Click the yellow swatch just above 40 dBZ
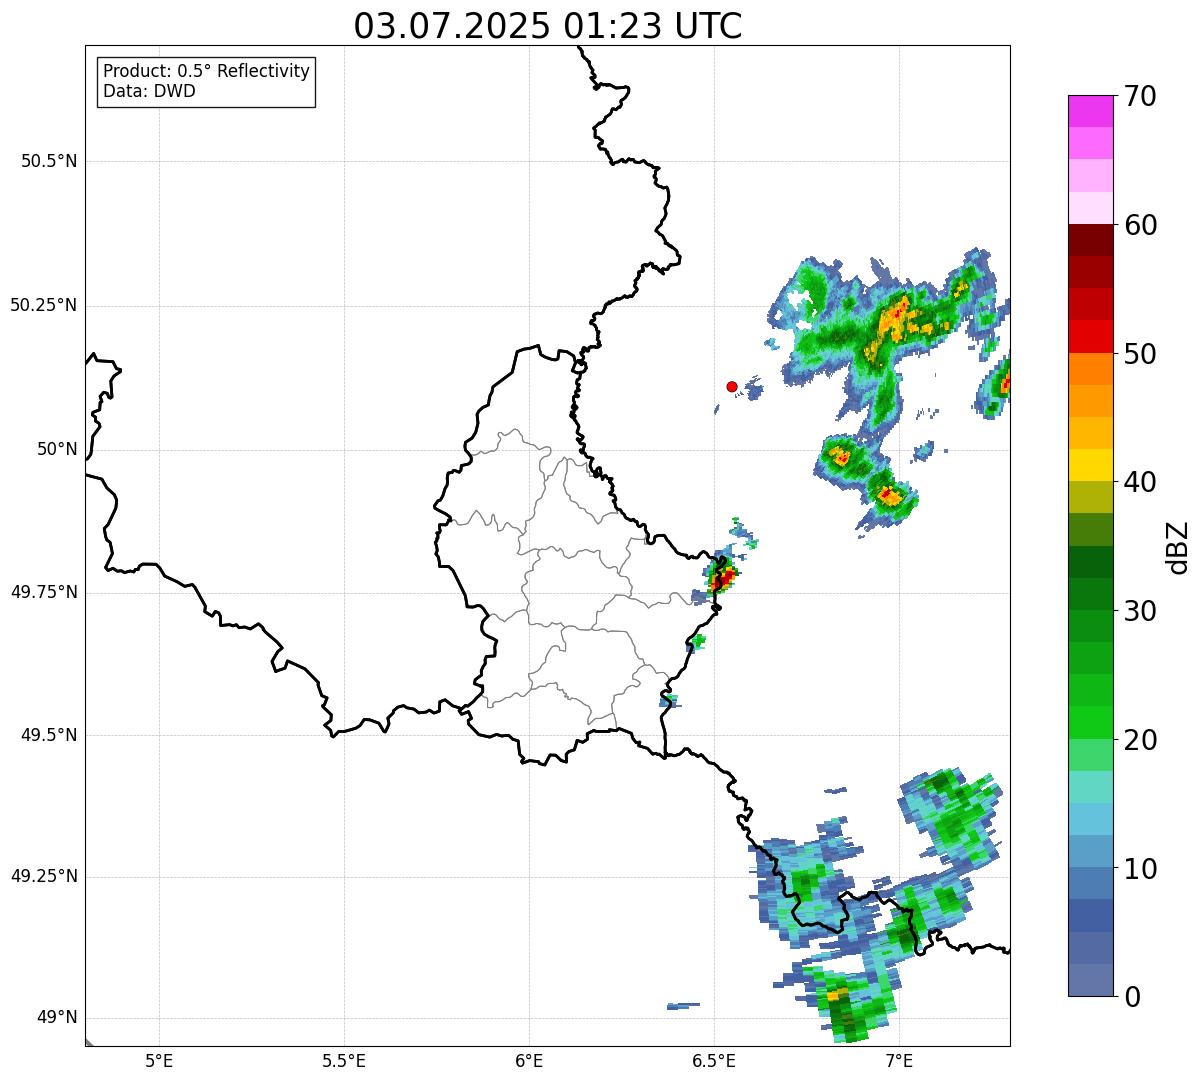1202x1081 pixels. 1091,466
